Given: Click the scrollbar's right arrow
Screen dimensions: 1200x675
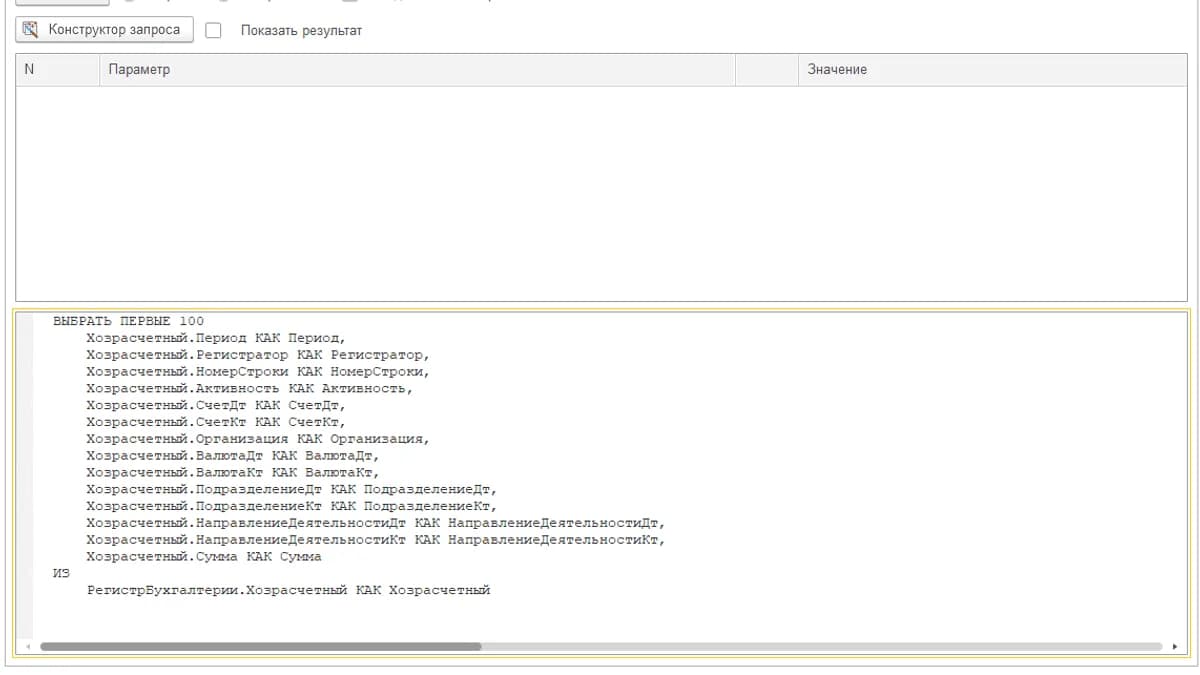Looking at the screenshot, I should coord(1175,647).
